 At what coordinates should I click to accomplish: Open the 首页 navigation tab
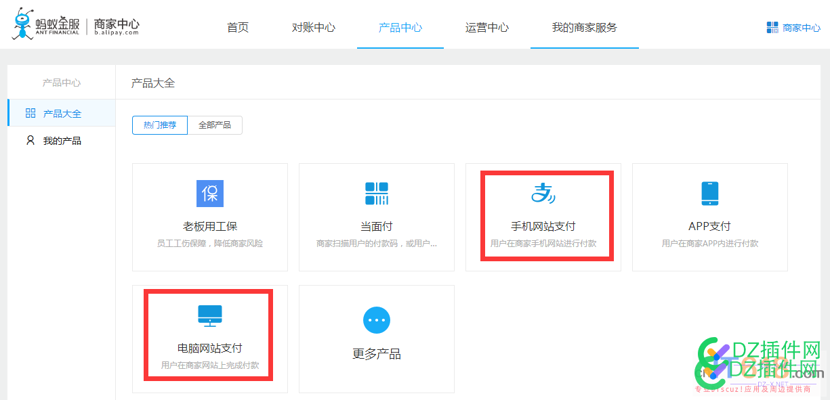pos(238,28)
